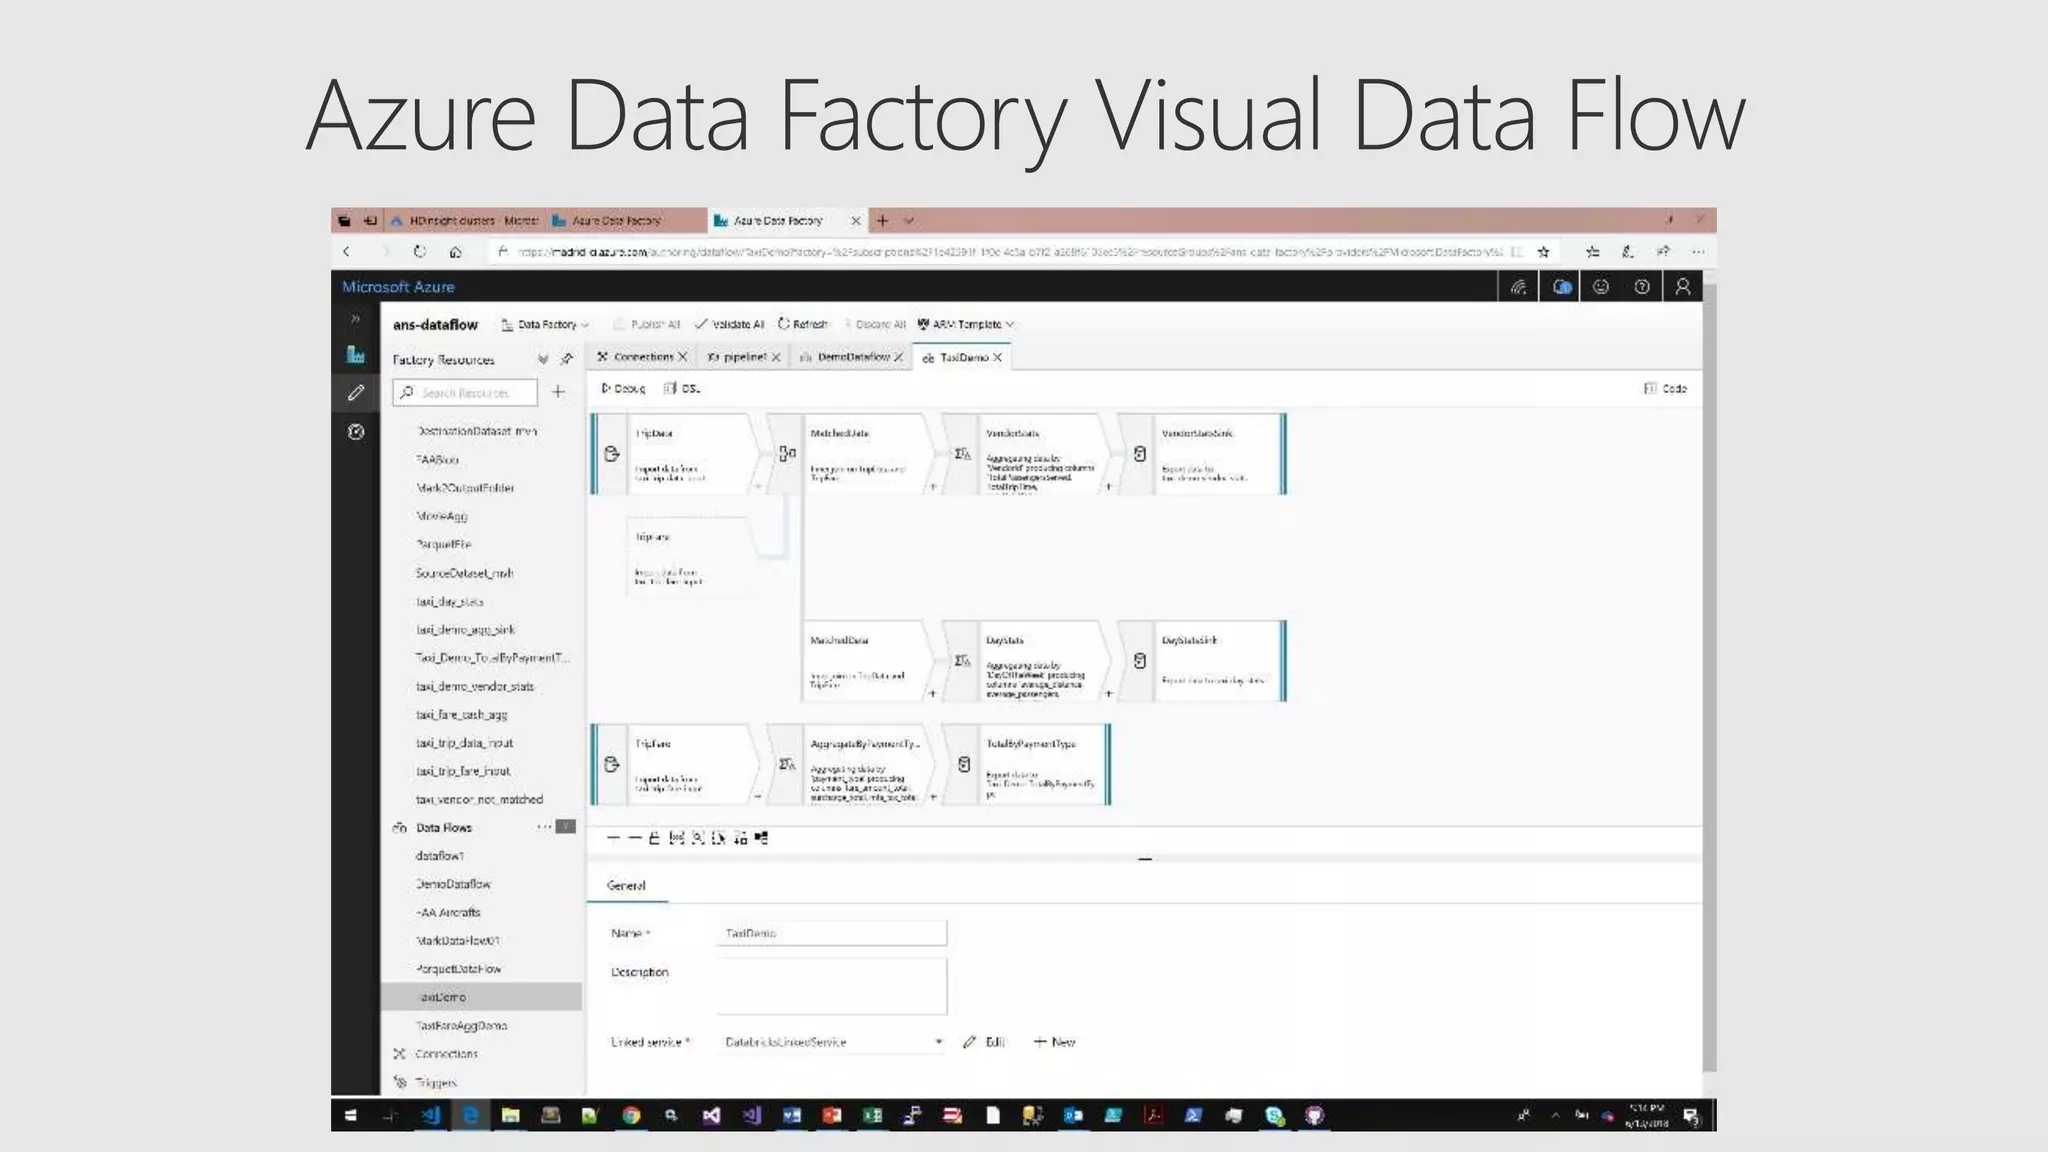Open the Data Factory dropdown
Viewport: 2048px width, 1152px height.
coord(545,324)
